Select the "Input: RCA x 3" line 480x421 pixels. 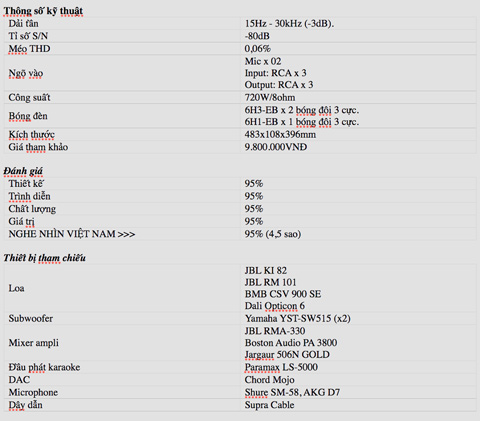tap(275, 73)
